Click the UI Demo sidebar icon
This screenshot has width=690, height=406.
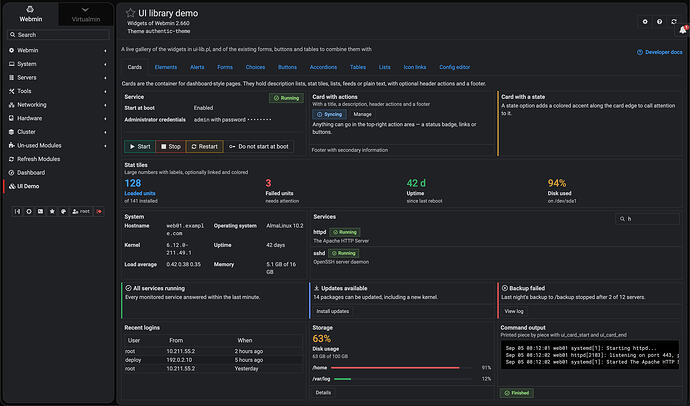tap(12, 187)
